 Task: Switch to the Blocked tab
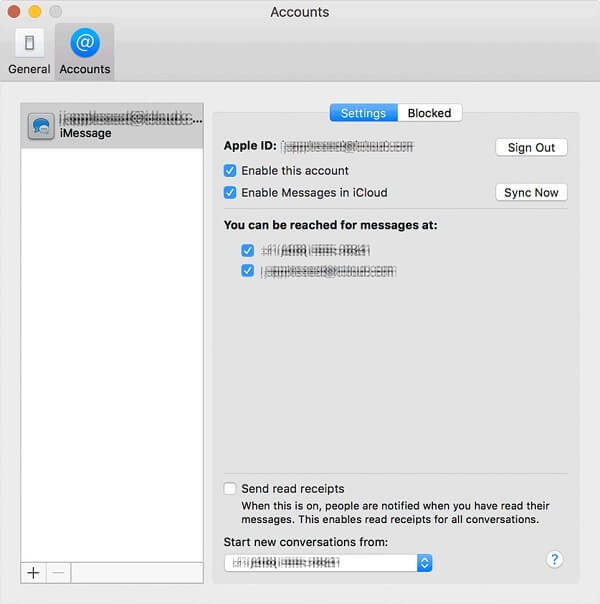coord(429,113)
